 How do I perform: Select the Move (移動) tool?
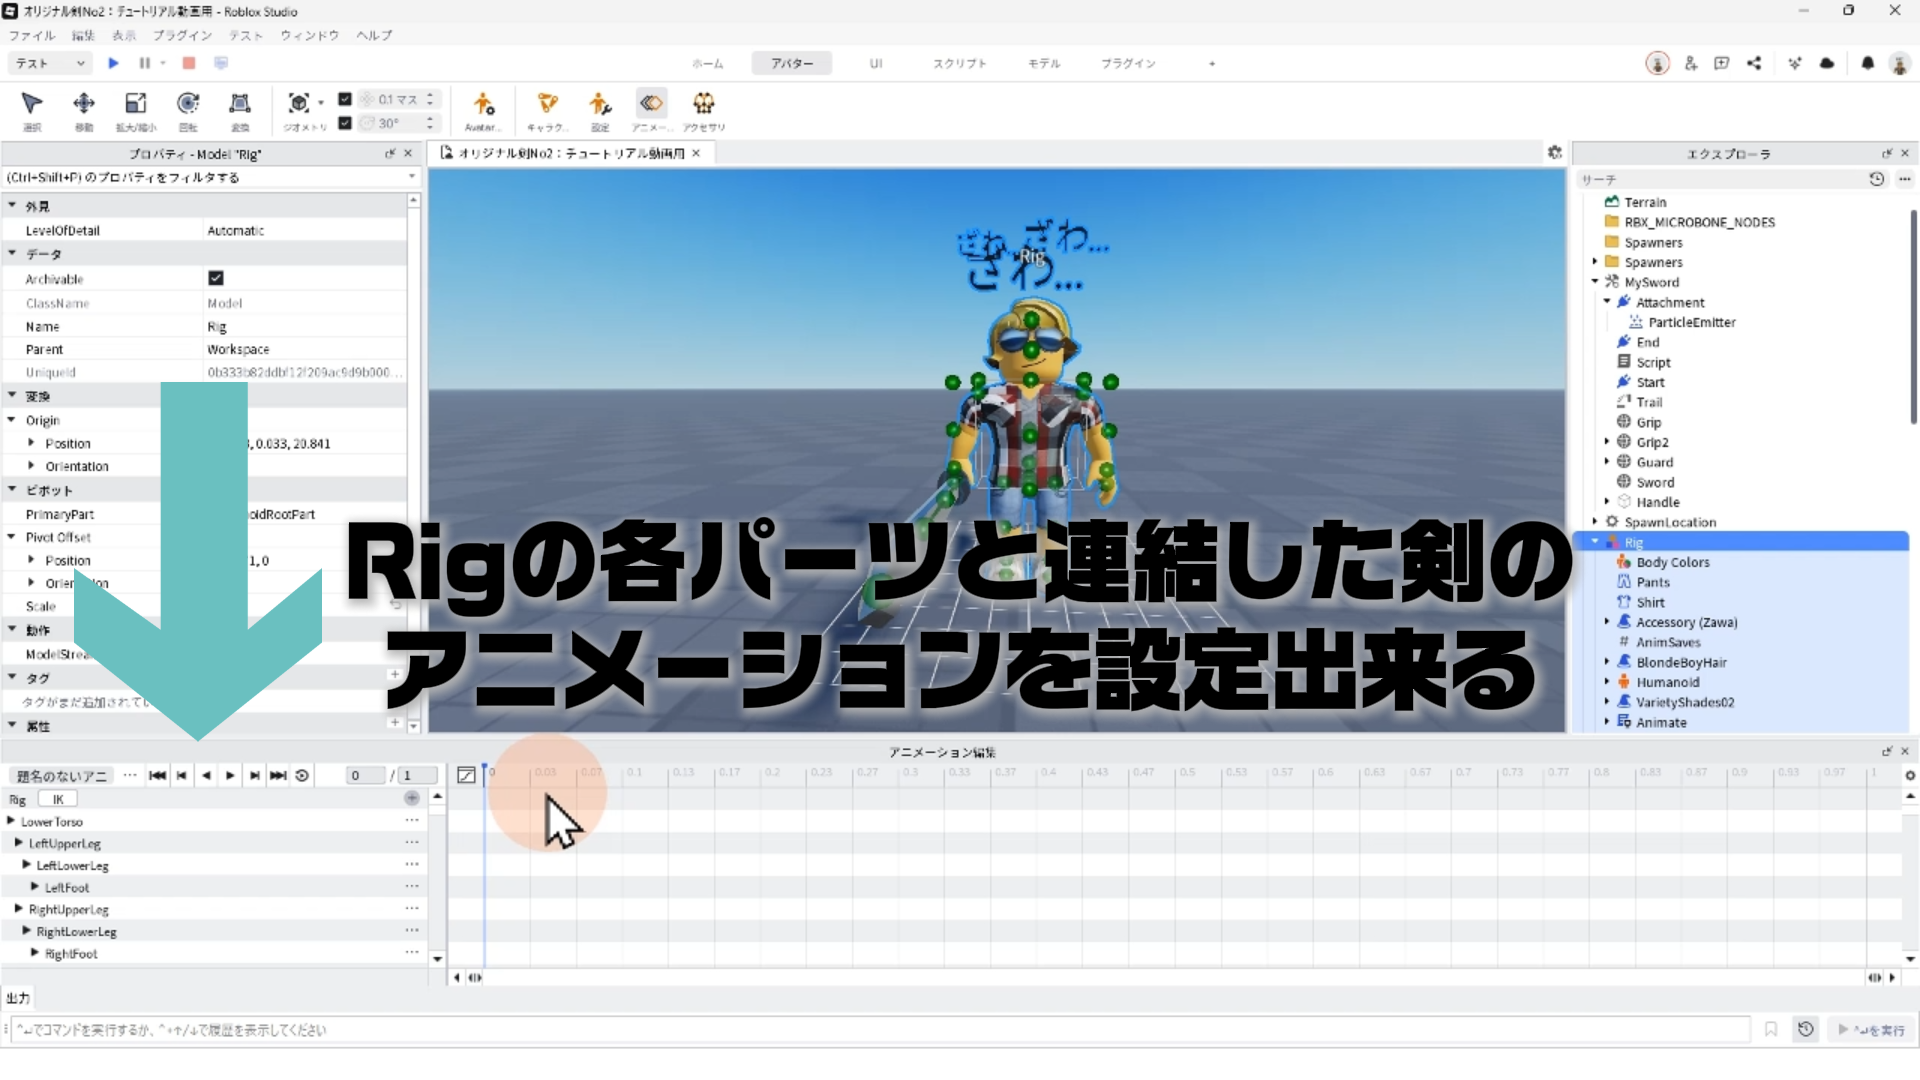coord(84,104)
